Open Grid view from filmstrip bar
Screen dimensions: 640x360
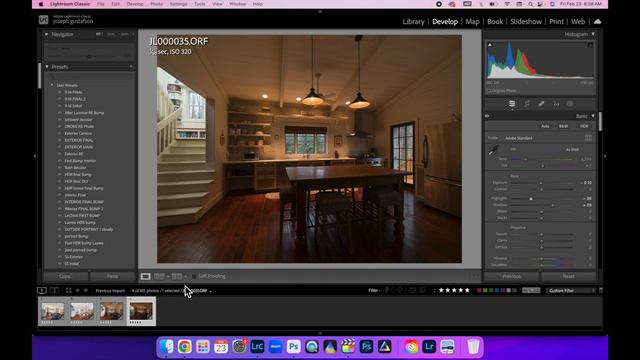coord(69,291)
